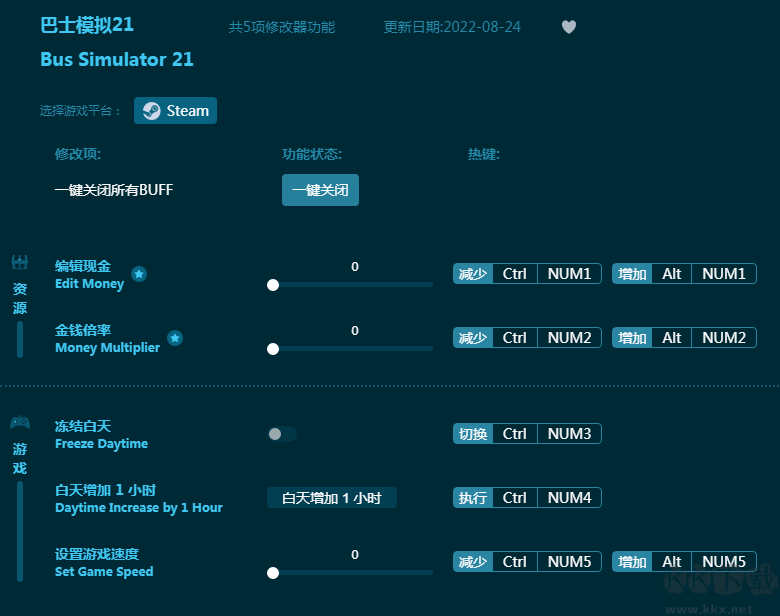Click the 白天增加 1 小时 execute button

[x=332, y=498]
